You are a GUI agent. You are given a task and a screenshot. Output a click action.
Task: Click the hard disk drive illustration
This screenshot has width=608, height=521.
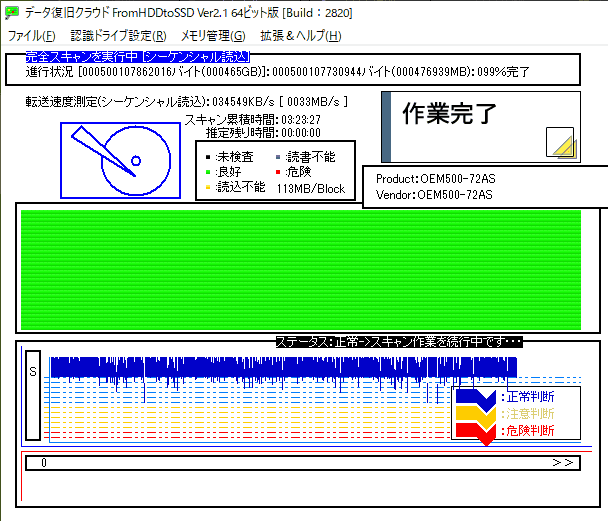(121, 160)
